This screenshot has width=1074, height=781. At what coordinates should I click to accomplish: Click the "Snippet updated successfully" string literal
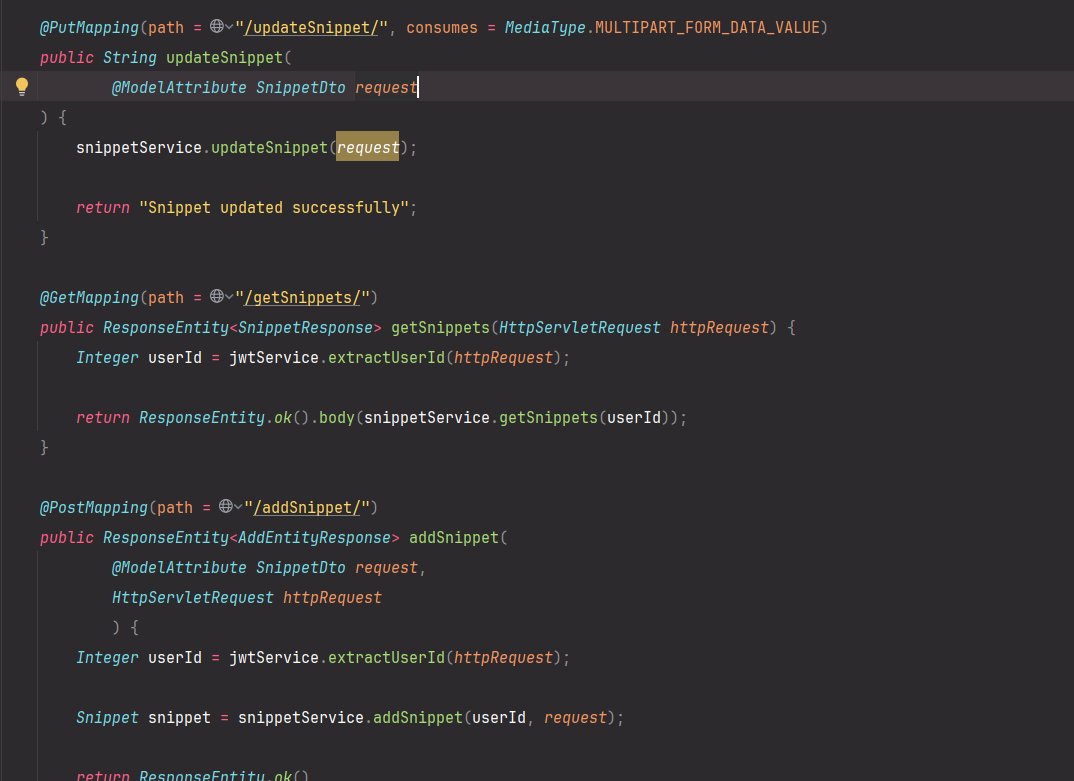[x=274, y=208]
